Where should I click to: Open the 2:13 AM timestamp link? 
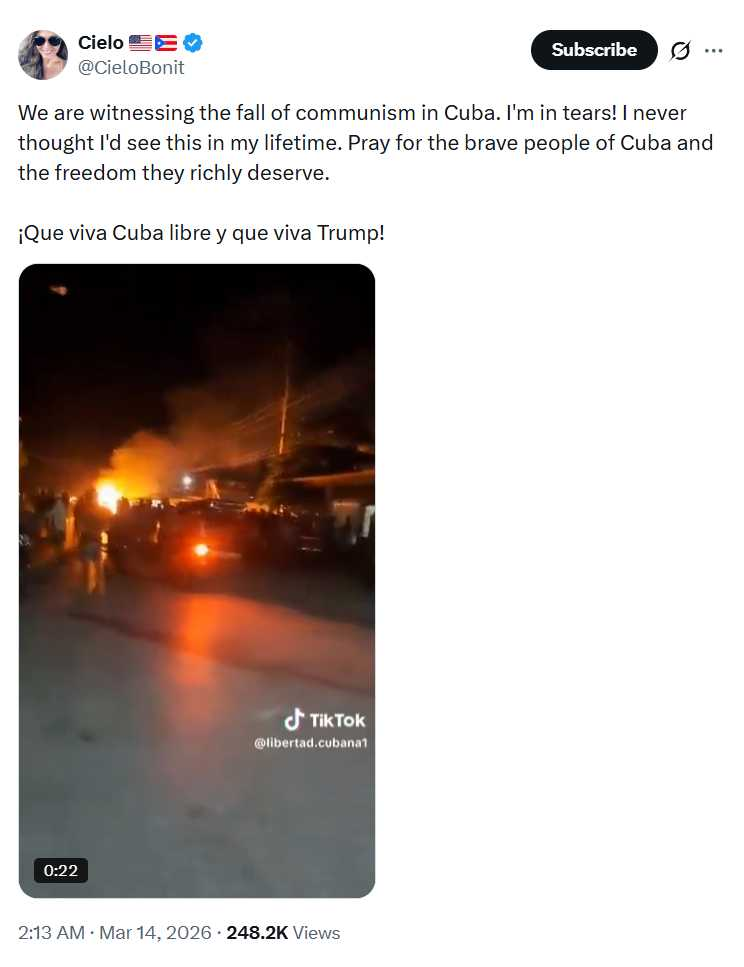51,932
